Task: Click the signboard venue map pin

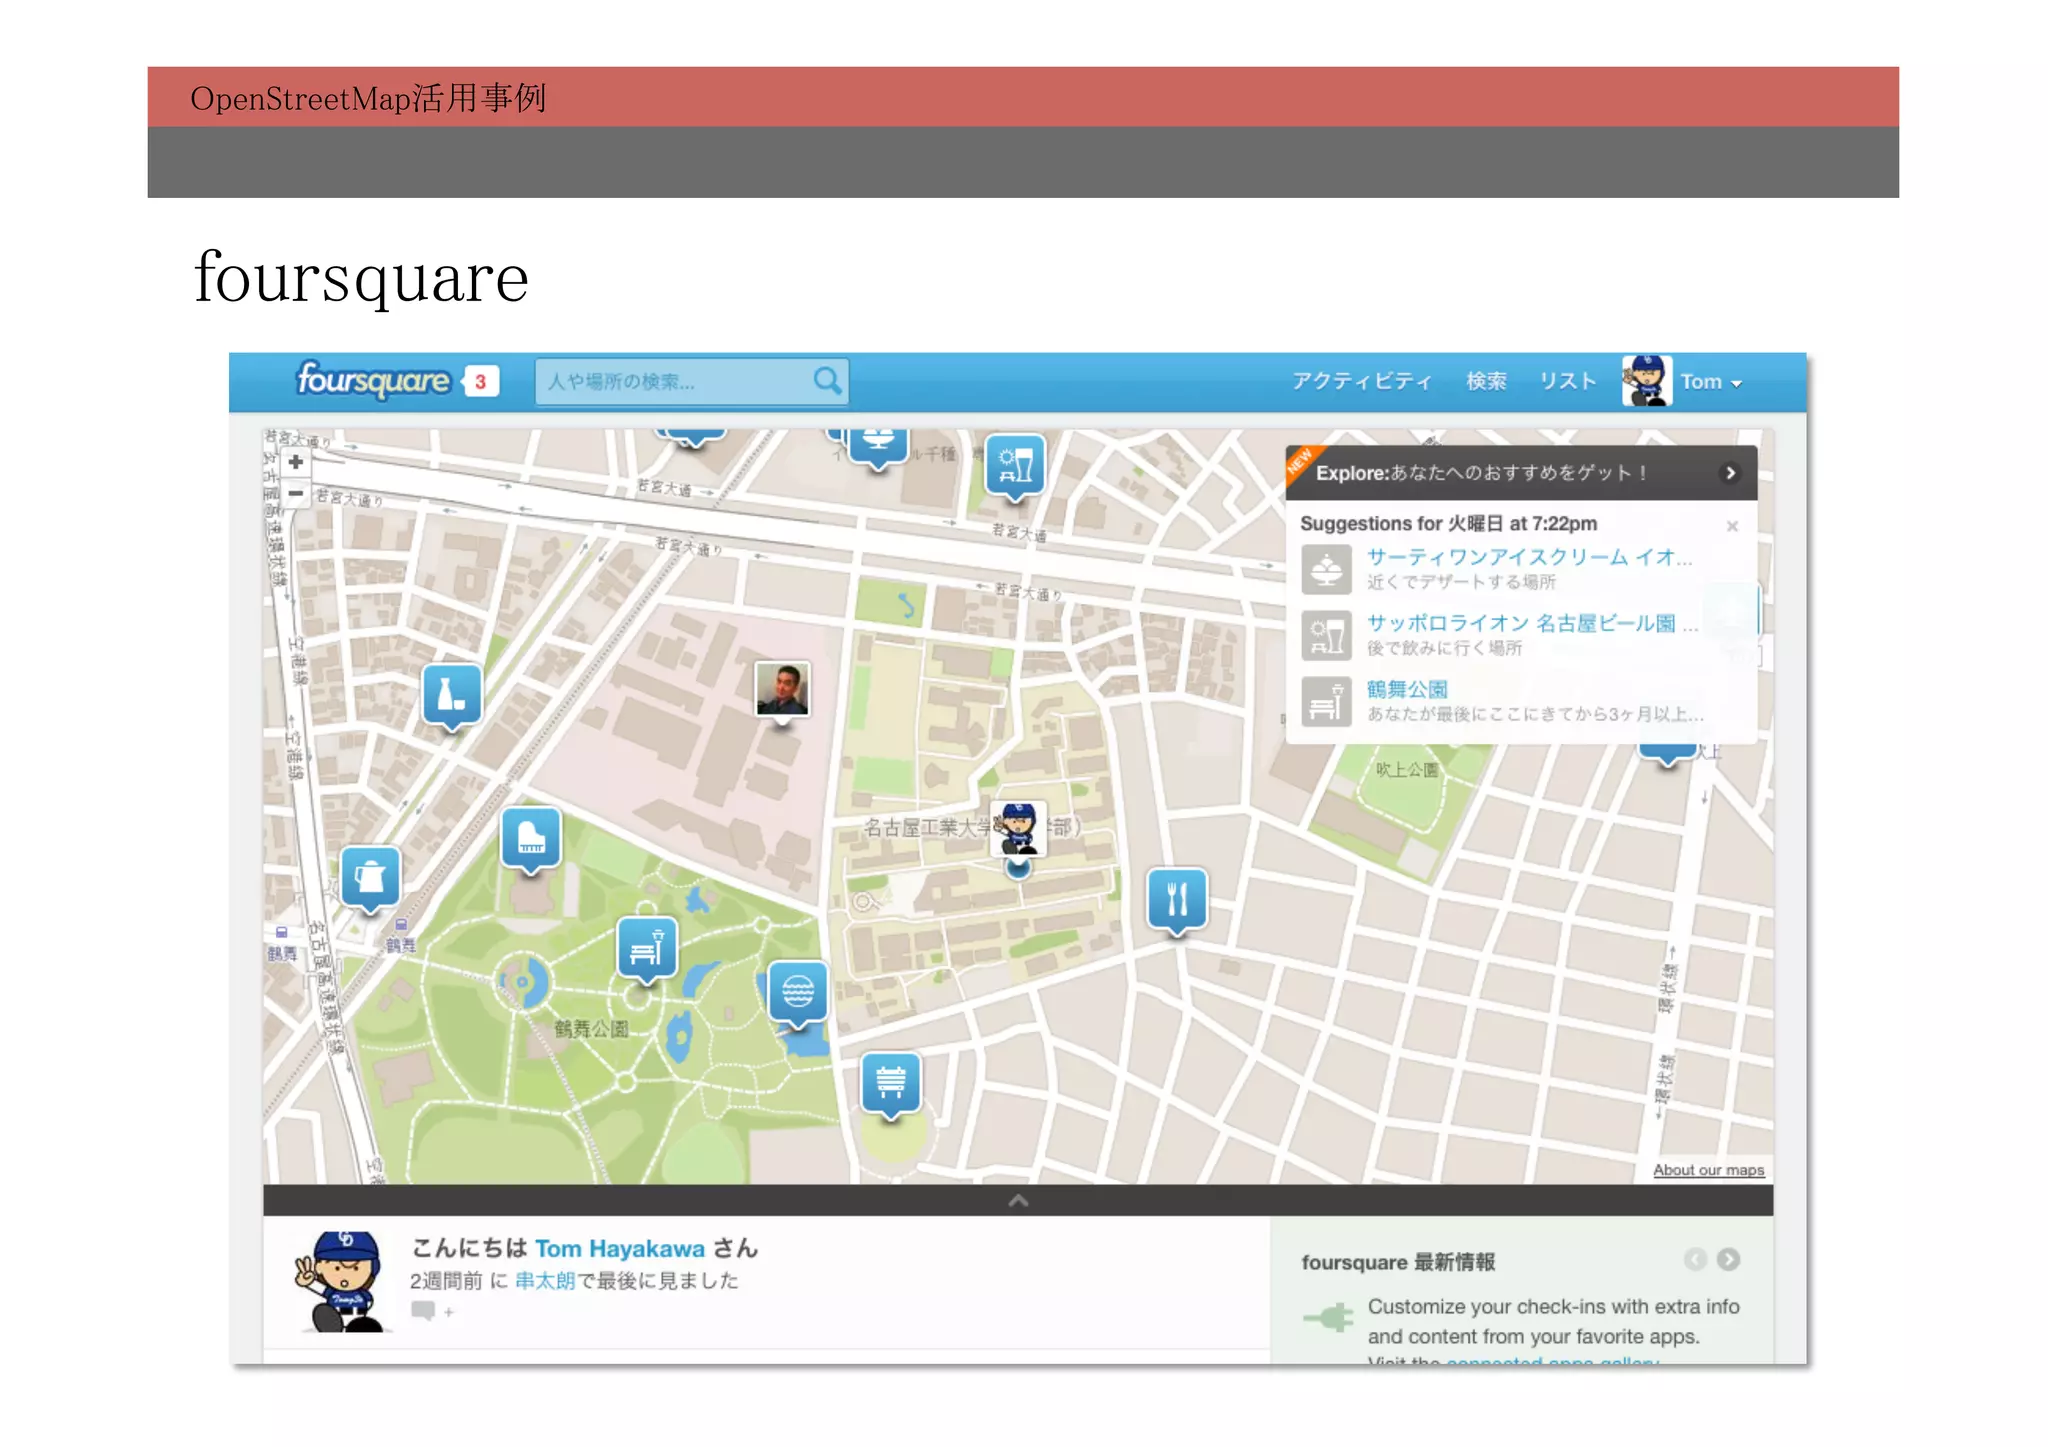Action: [891, 1086]
